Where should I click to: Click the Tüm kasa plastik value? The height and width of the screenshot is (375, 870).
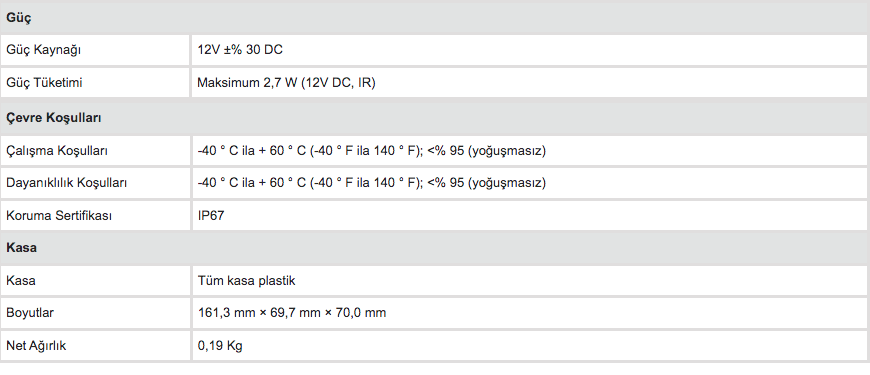[246, 280]
